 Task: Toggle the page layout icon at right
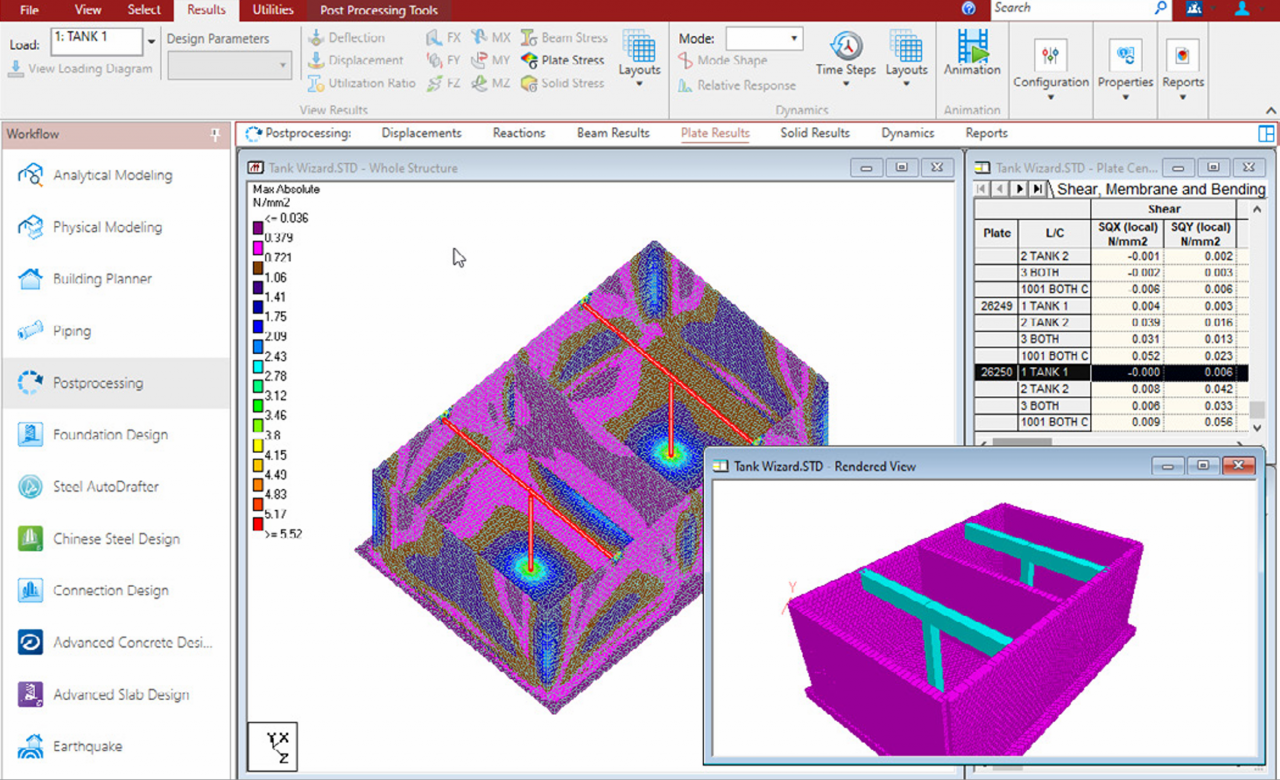tap(1266, 133)
